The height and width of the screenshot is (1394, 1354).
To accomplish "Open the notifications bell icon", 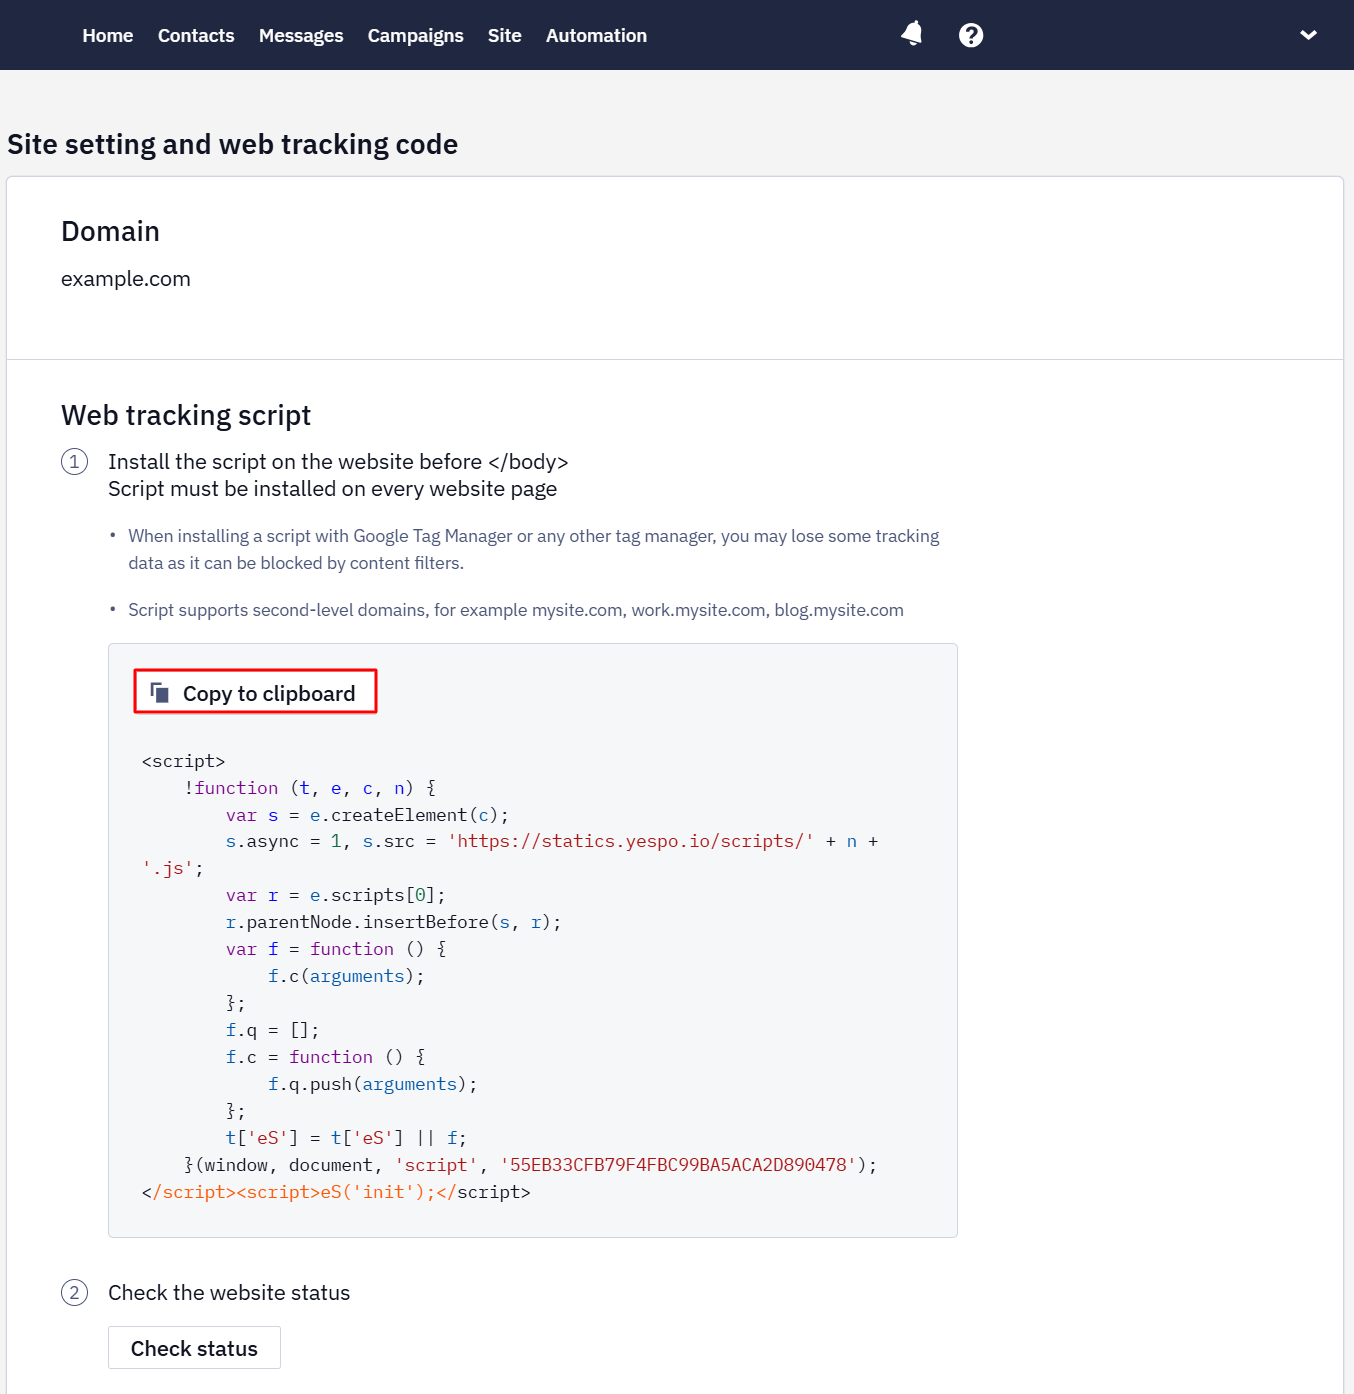I will [x=911, y=35].
